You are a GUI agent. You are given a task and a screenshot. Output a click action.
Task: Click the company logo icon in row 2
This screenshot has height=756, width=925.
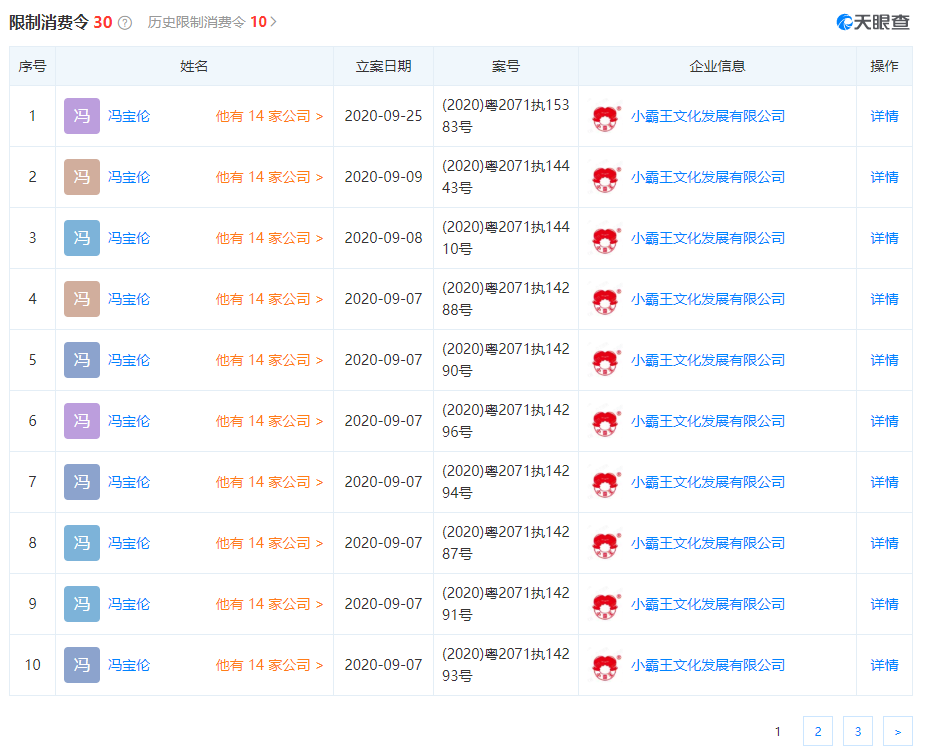point(606,178)
